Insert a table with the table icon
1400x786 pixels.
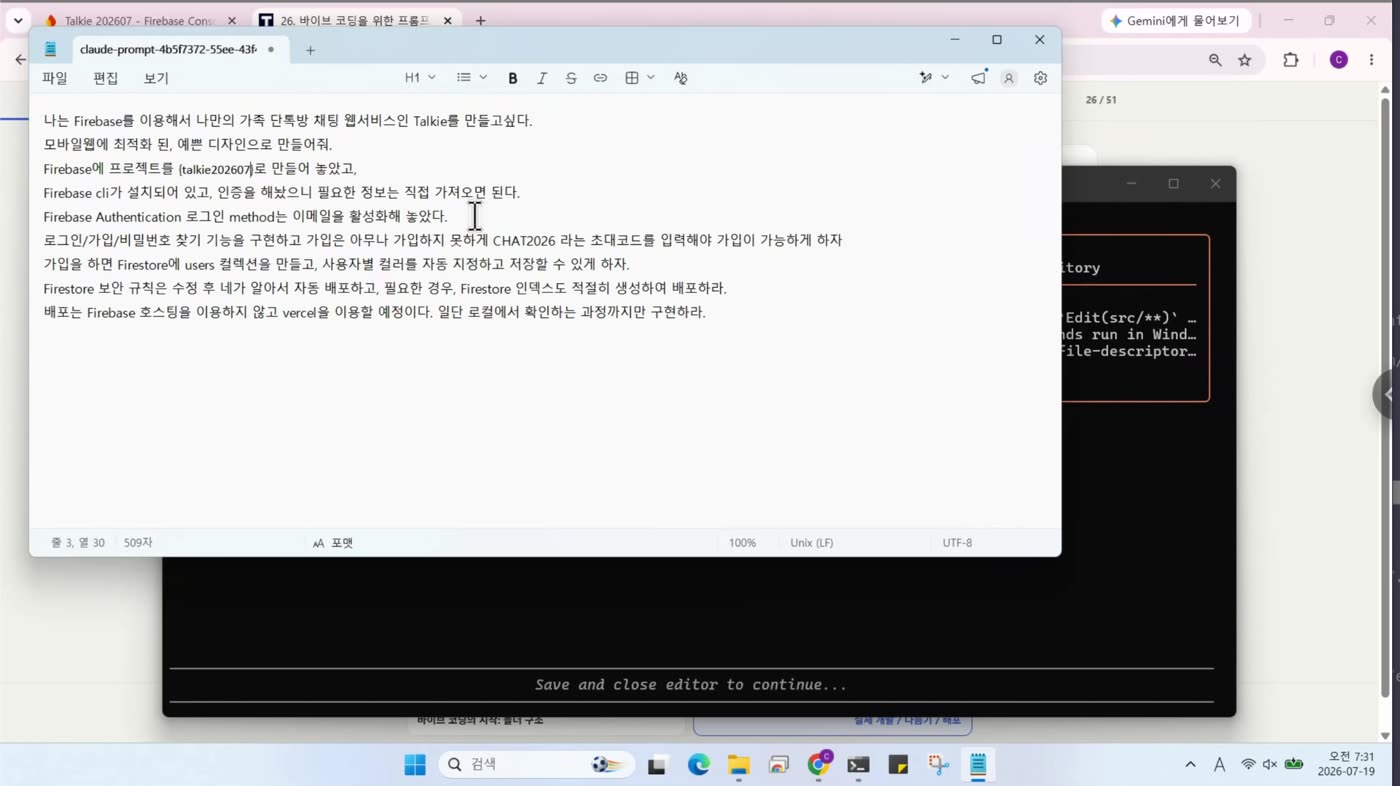[x=632, y=78]
